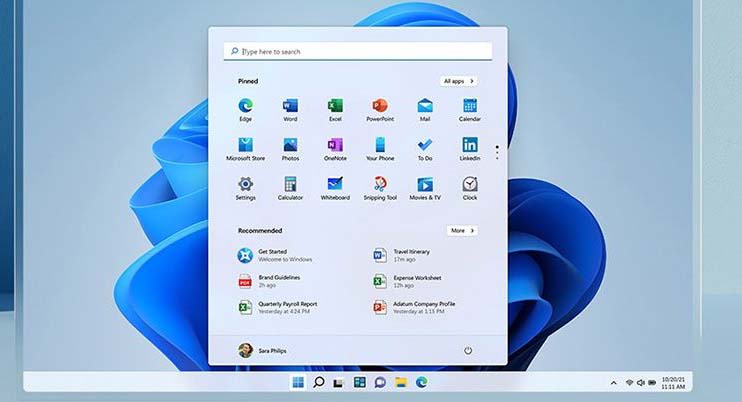This screenshot has width=742, height=402.
Task: Click the Start button on taskbar
Action: point(297,382)
